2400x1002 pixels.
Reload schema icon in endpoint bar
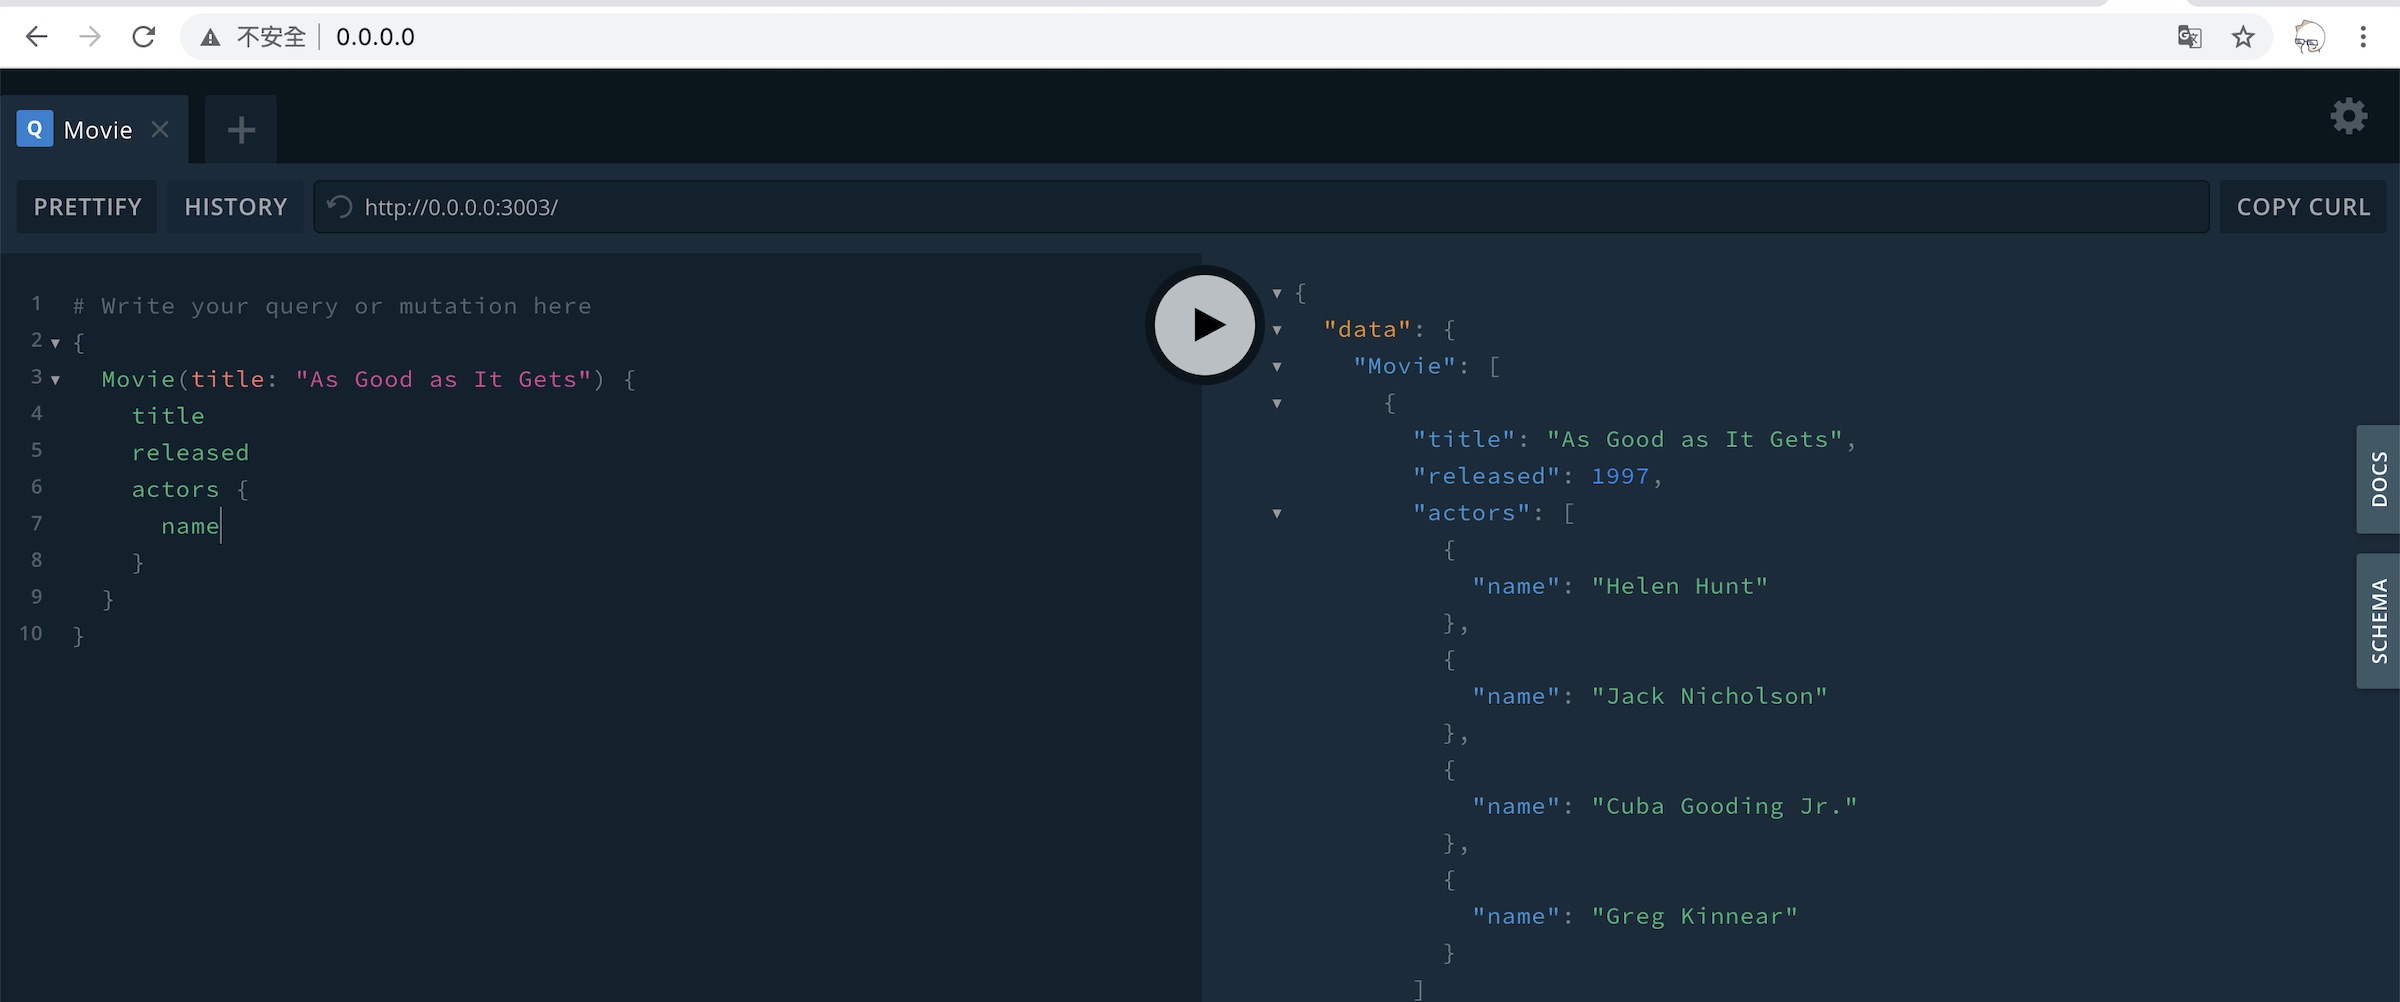coord(340,207)
